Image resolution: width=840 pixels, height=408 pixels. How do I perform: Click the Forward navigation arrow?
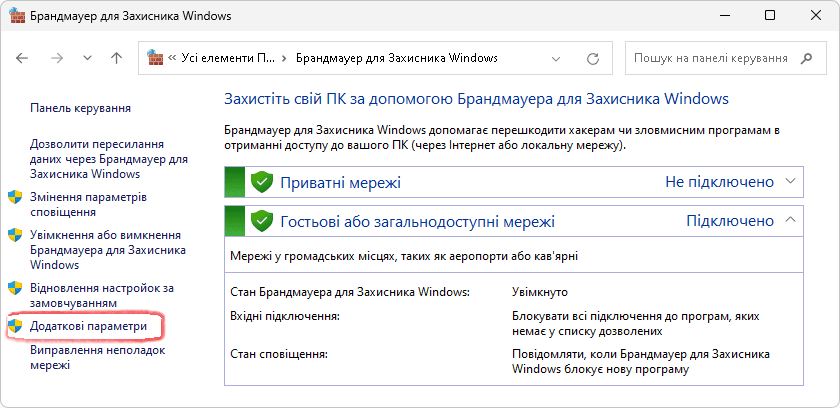57,58
